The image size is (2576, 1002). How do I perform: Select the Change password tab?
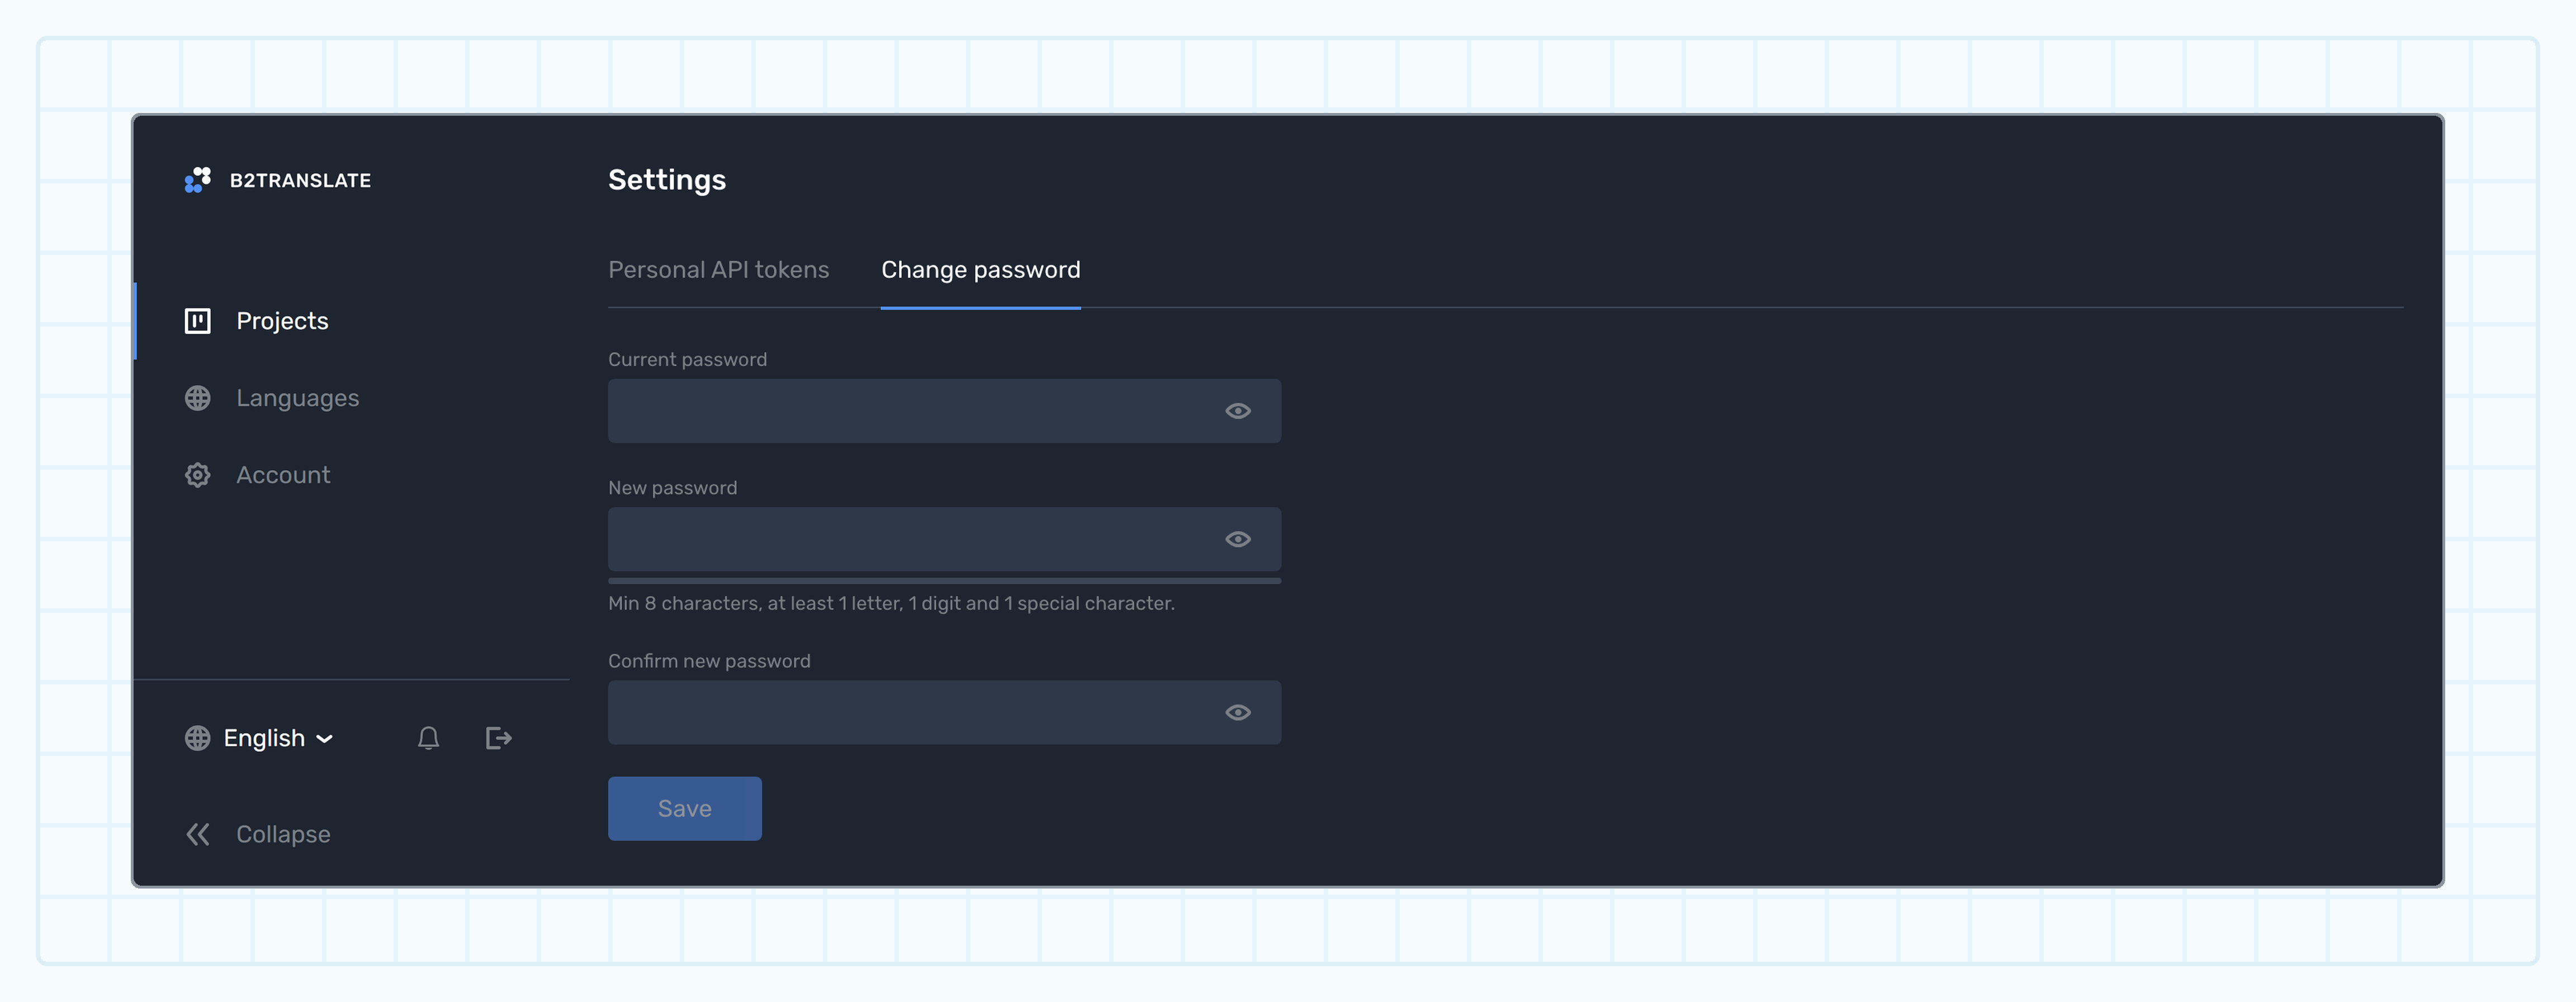tap(980, 270)
